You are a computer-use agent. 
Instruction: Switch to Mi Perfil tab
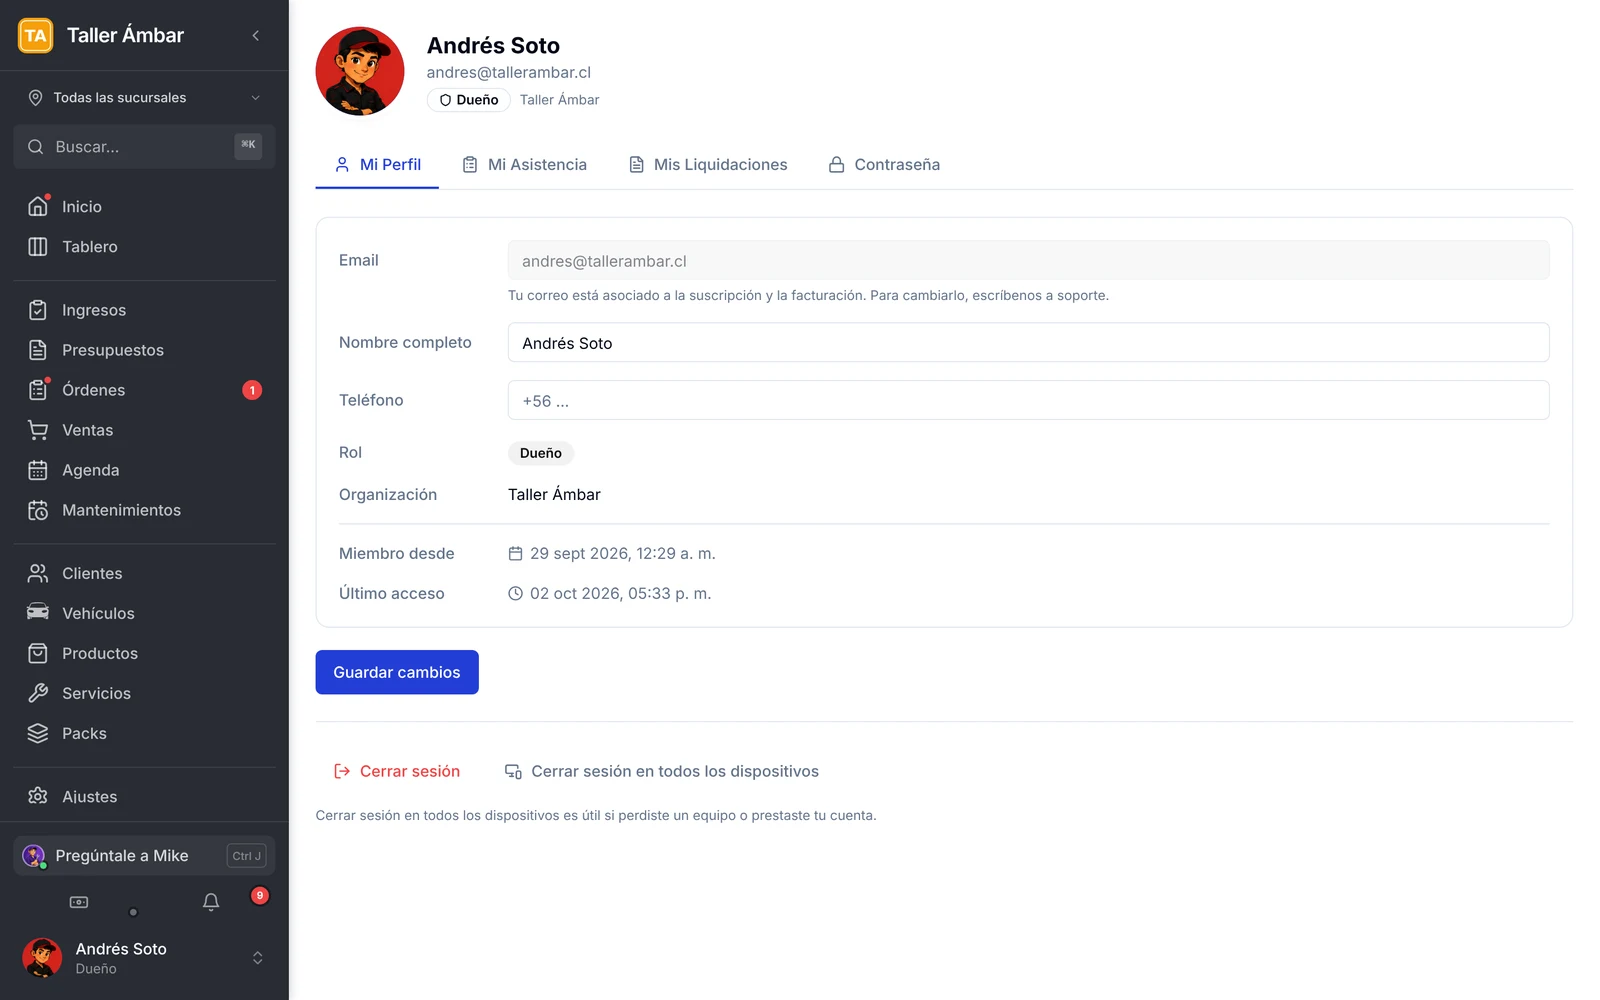point(377,164)
